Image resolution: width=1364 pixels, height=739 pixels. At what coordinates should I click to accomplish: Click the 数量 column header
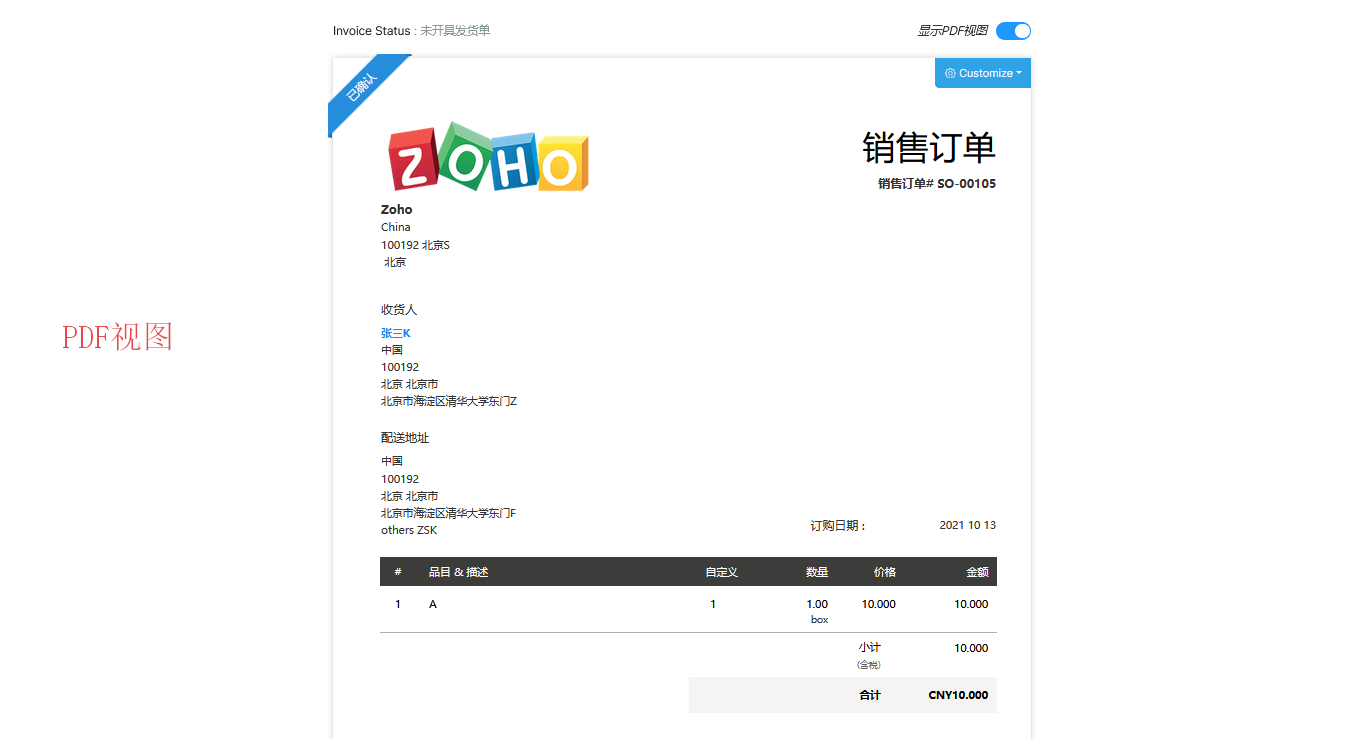tap(817, 572)
